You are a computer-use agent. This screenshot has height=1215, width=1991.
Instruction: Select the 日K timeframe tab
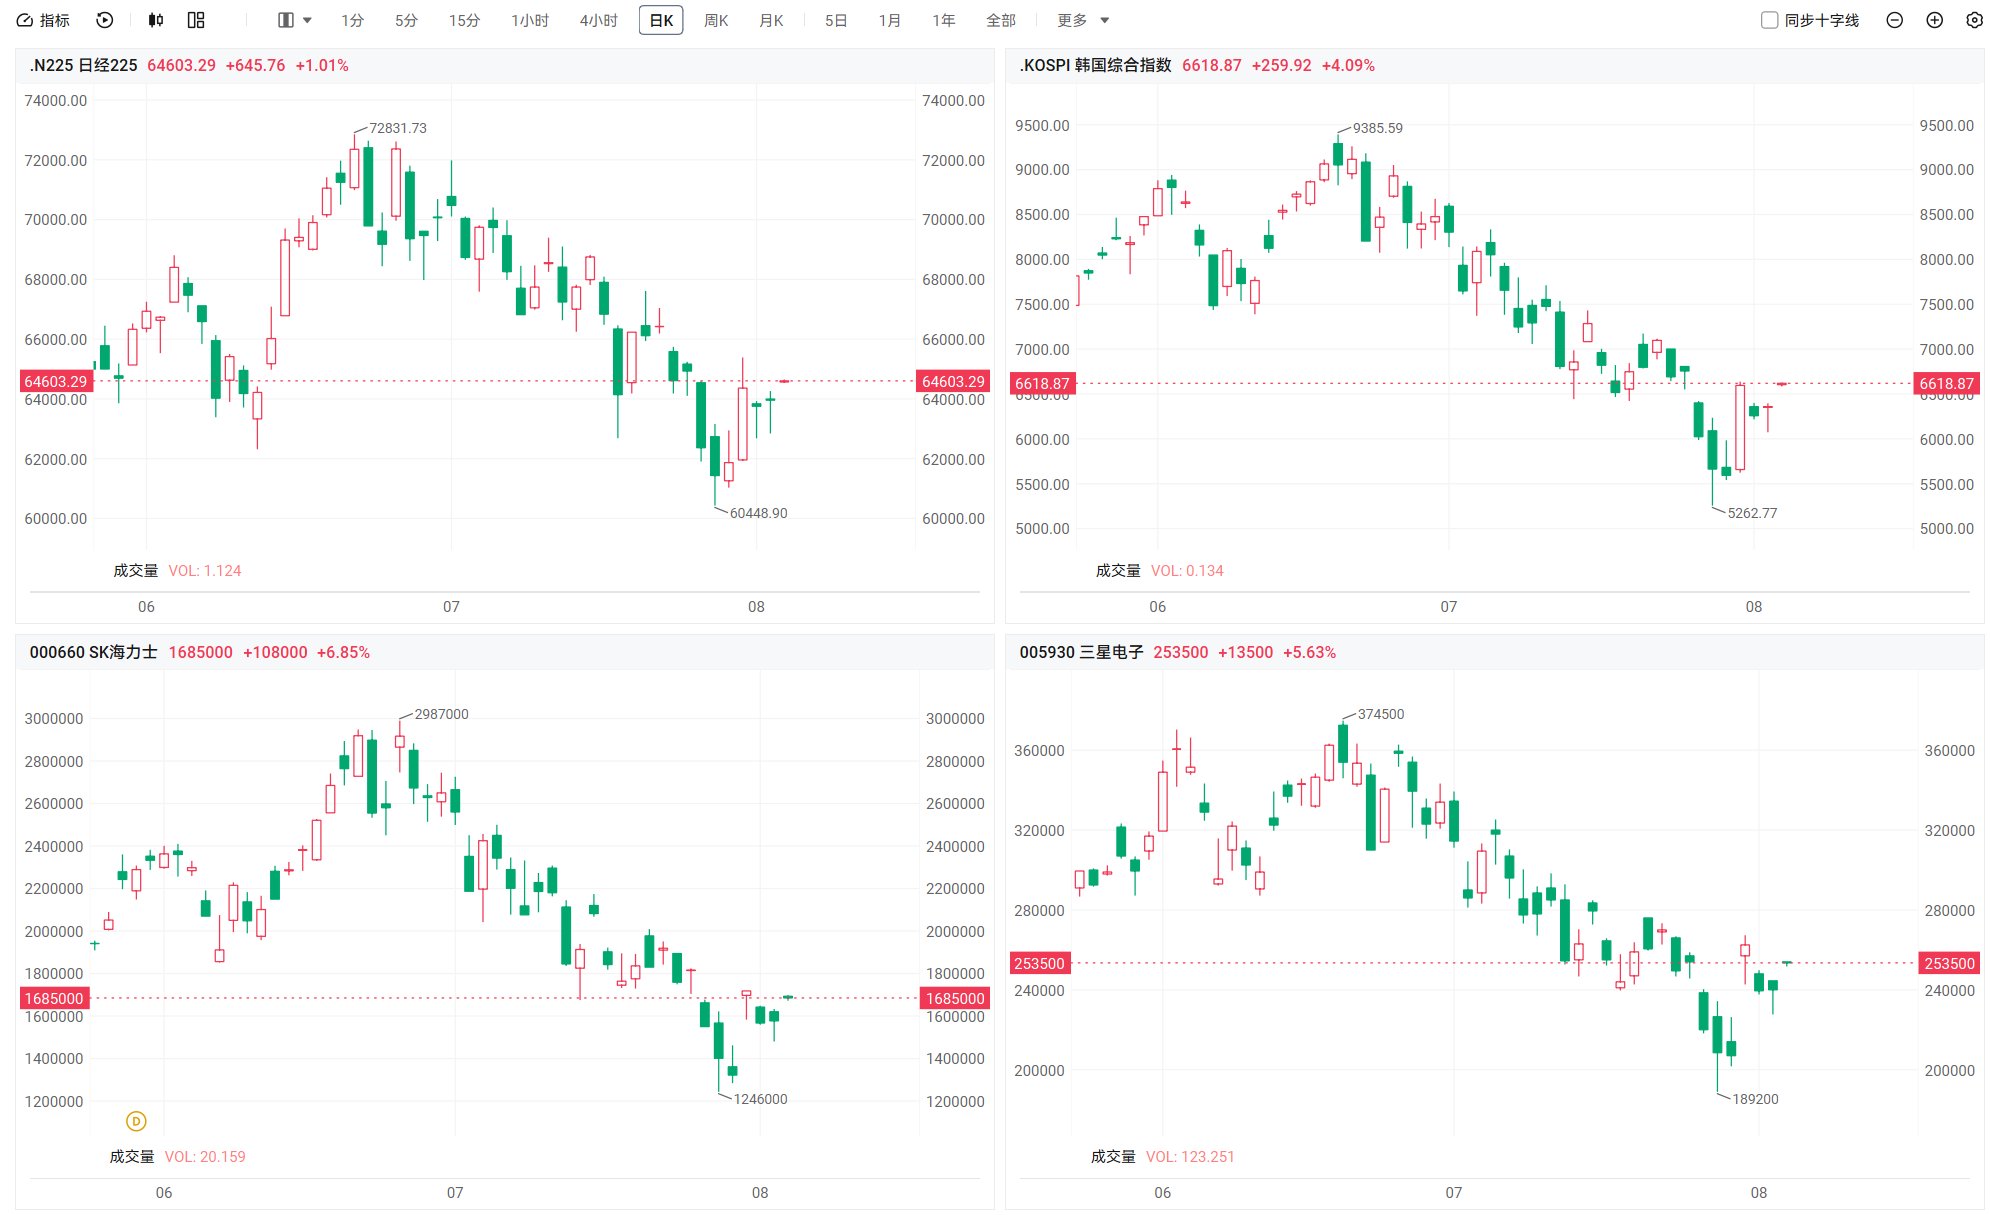pos(661,20)
